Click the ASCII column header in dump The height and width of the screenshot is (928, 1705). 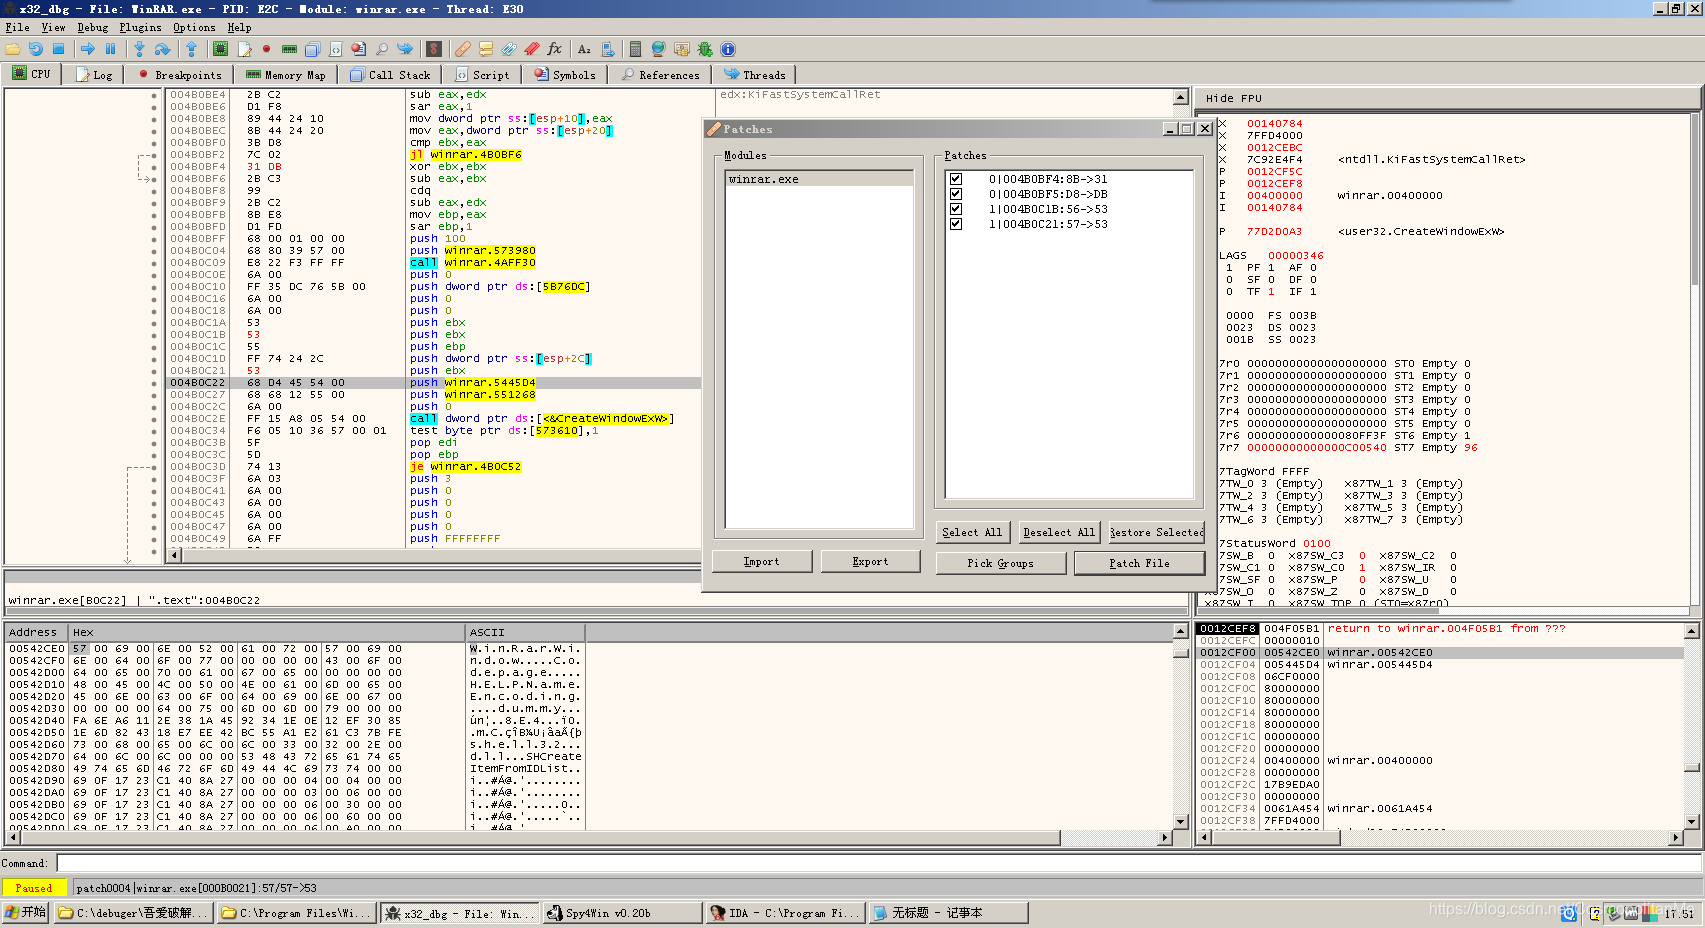pos(525,632)
